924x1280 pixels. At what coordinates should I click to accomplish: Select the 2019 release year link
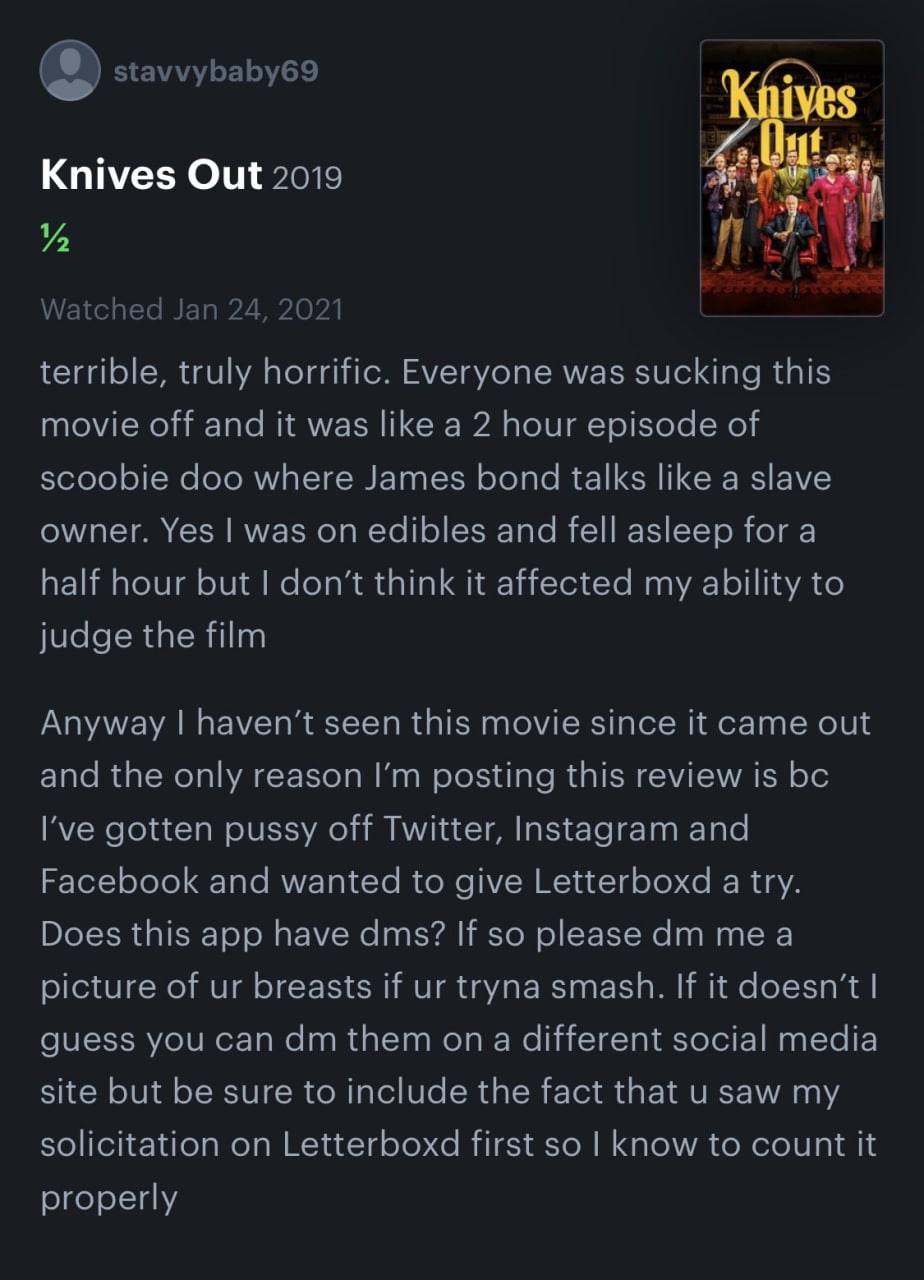point(307,178)
